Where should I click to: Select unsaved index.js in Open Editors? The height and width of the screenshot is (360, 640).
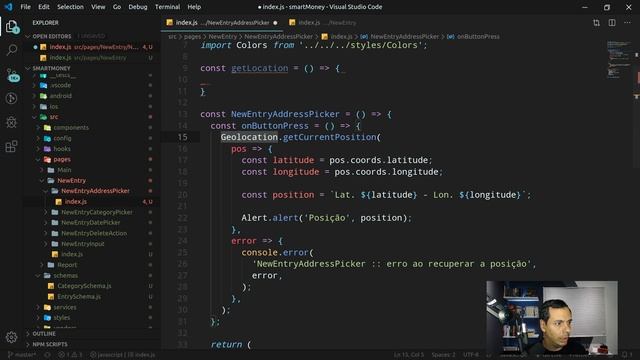coord(93,47)
